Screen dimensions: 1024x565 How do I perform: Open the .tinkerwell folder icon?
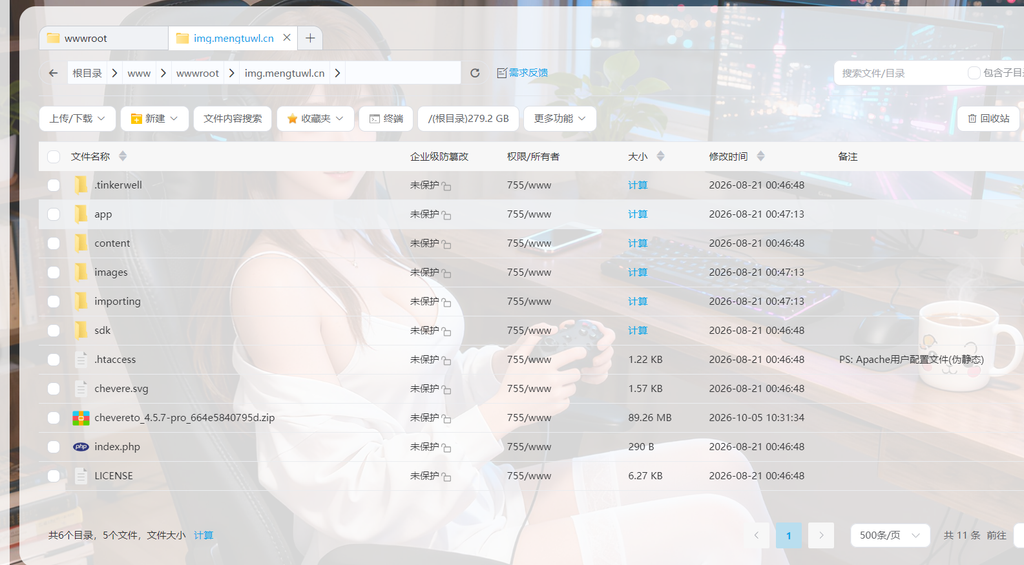80,185
